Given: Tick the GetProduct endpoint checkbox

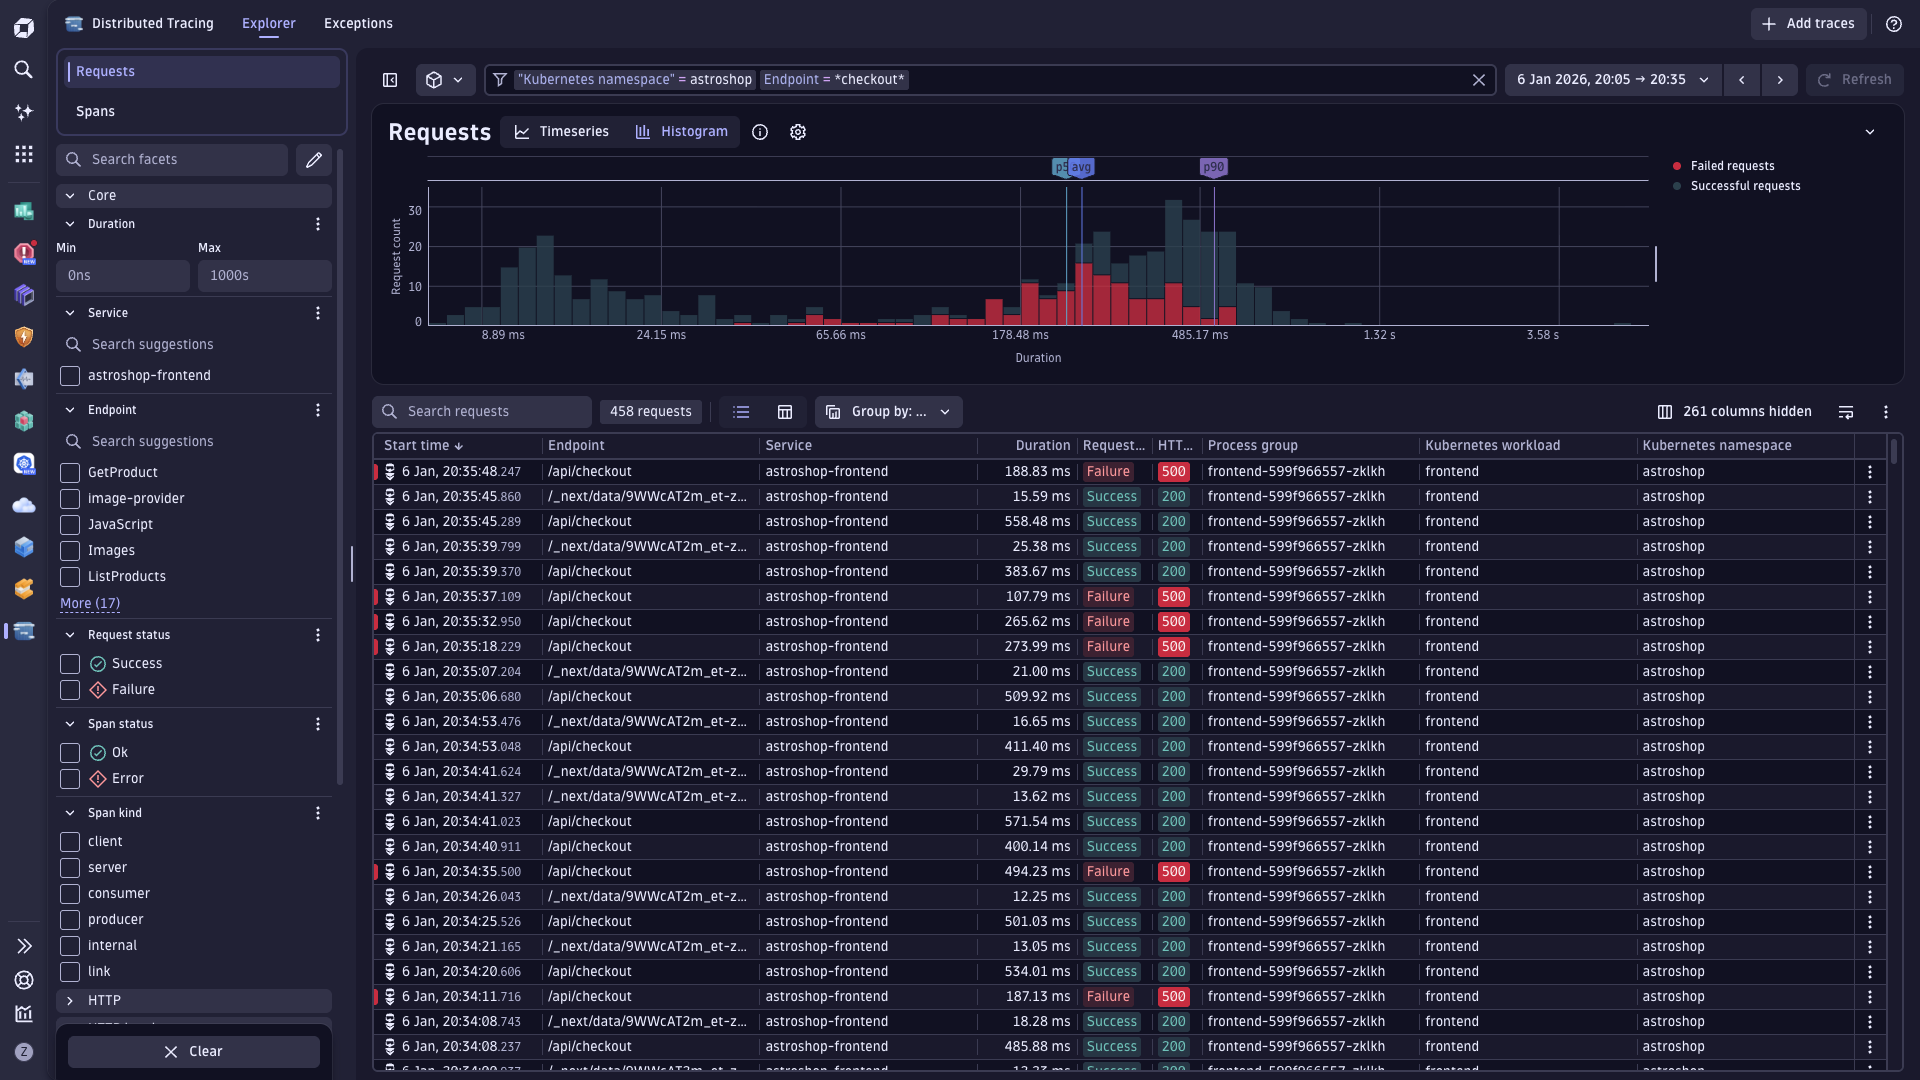Looking at the screenshot, I should [x=70, y=473].
